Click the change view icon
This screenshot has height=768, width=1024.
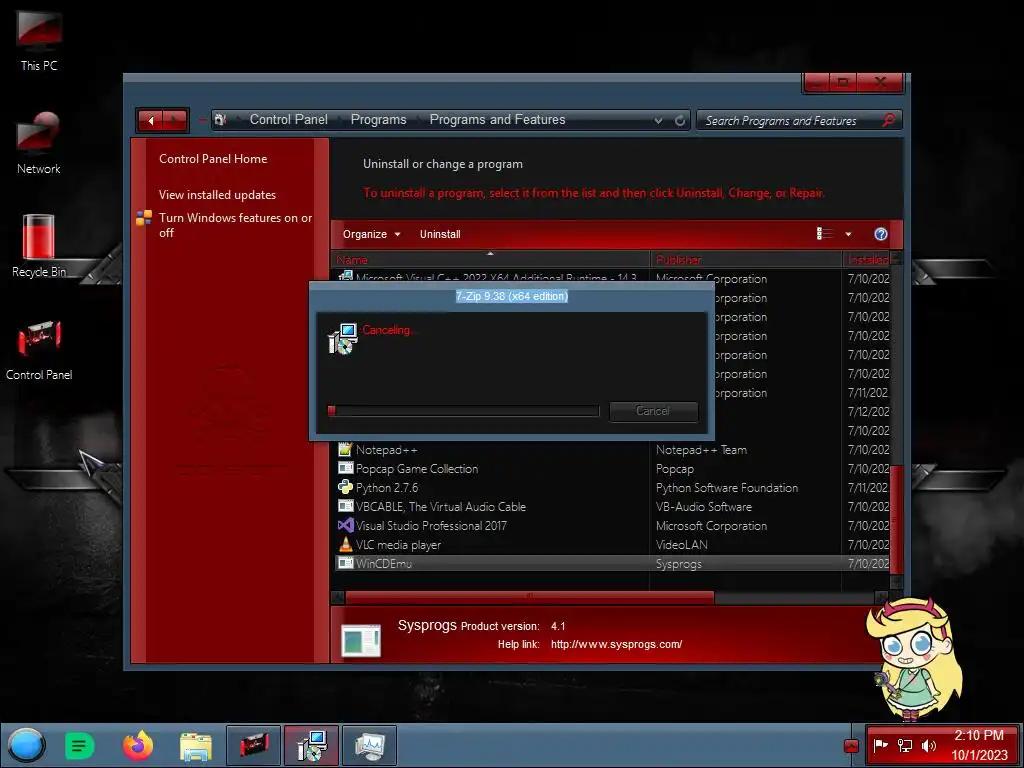825,234
